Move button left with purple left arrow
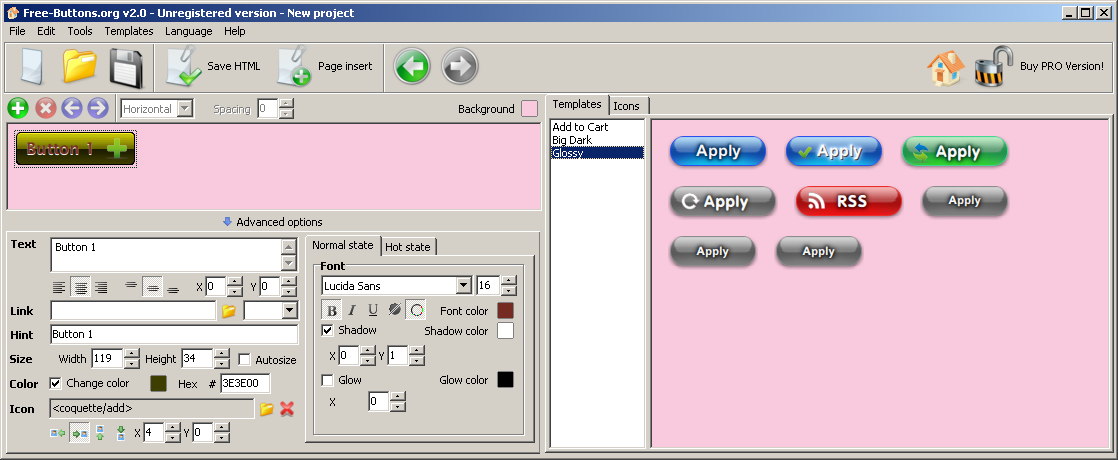Image resolution: width=1118 pixels, height=460 pixels. pyautogui.click(x=71, y=108)
